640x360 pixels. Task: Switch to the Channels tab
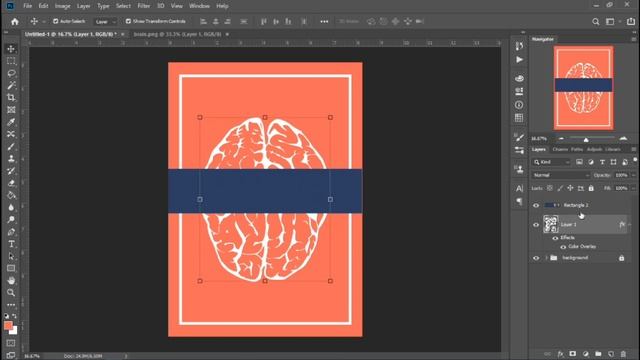coord(560,149)
